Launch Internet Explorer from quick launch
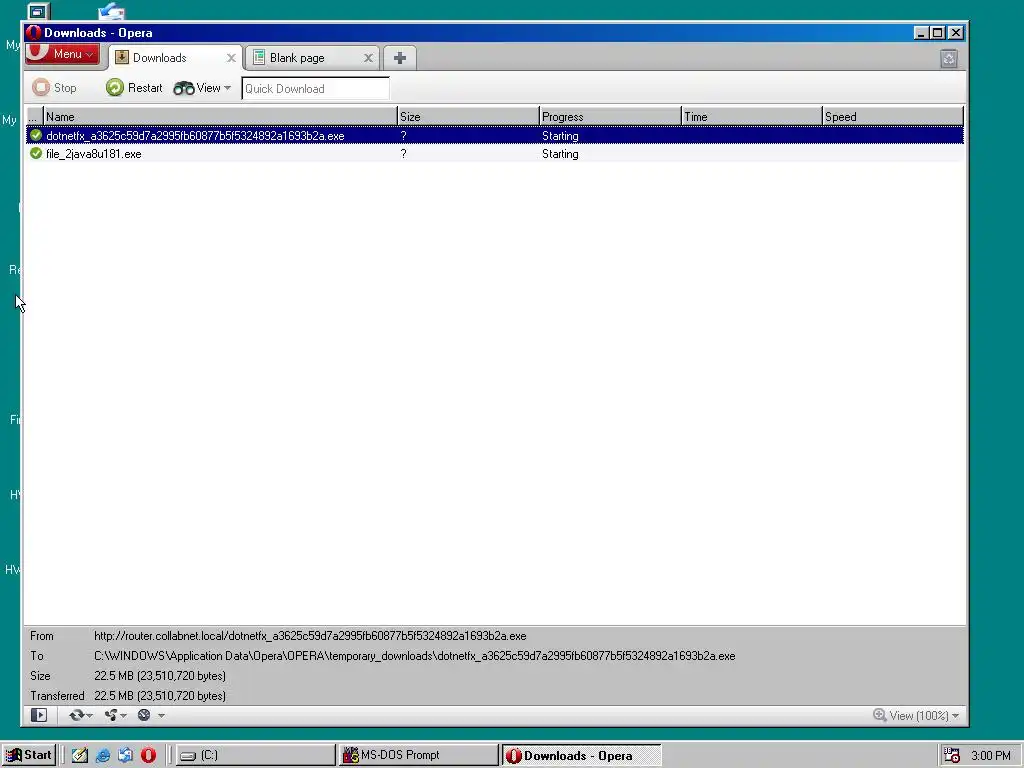The height and width of the screenshot is (768, 1024). (x=103, y=755)
